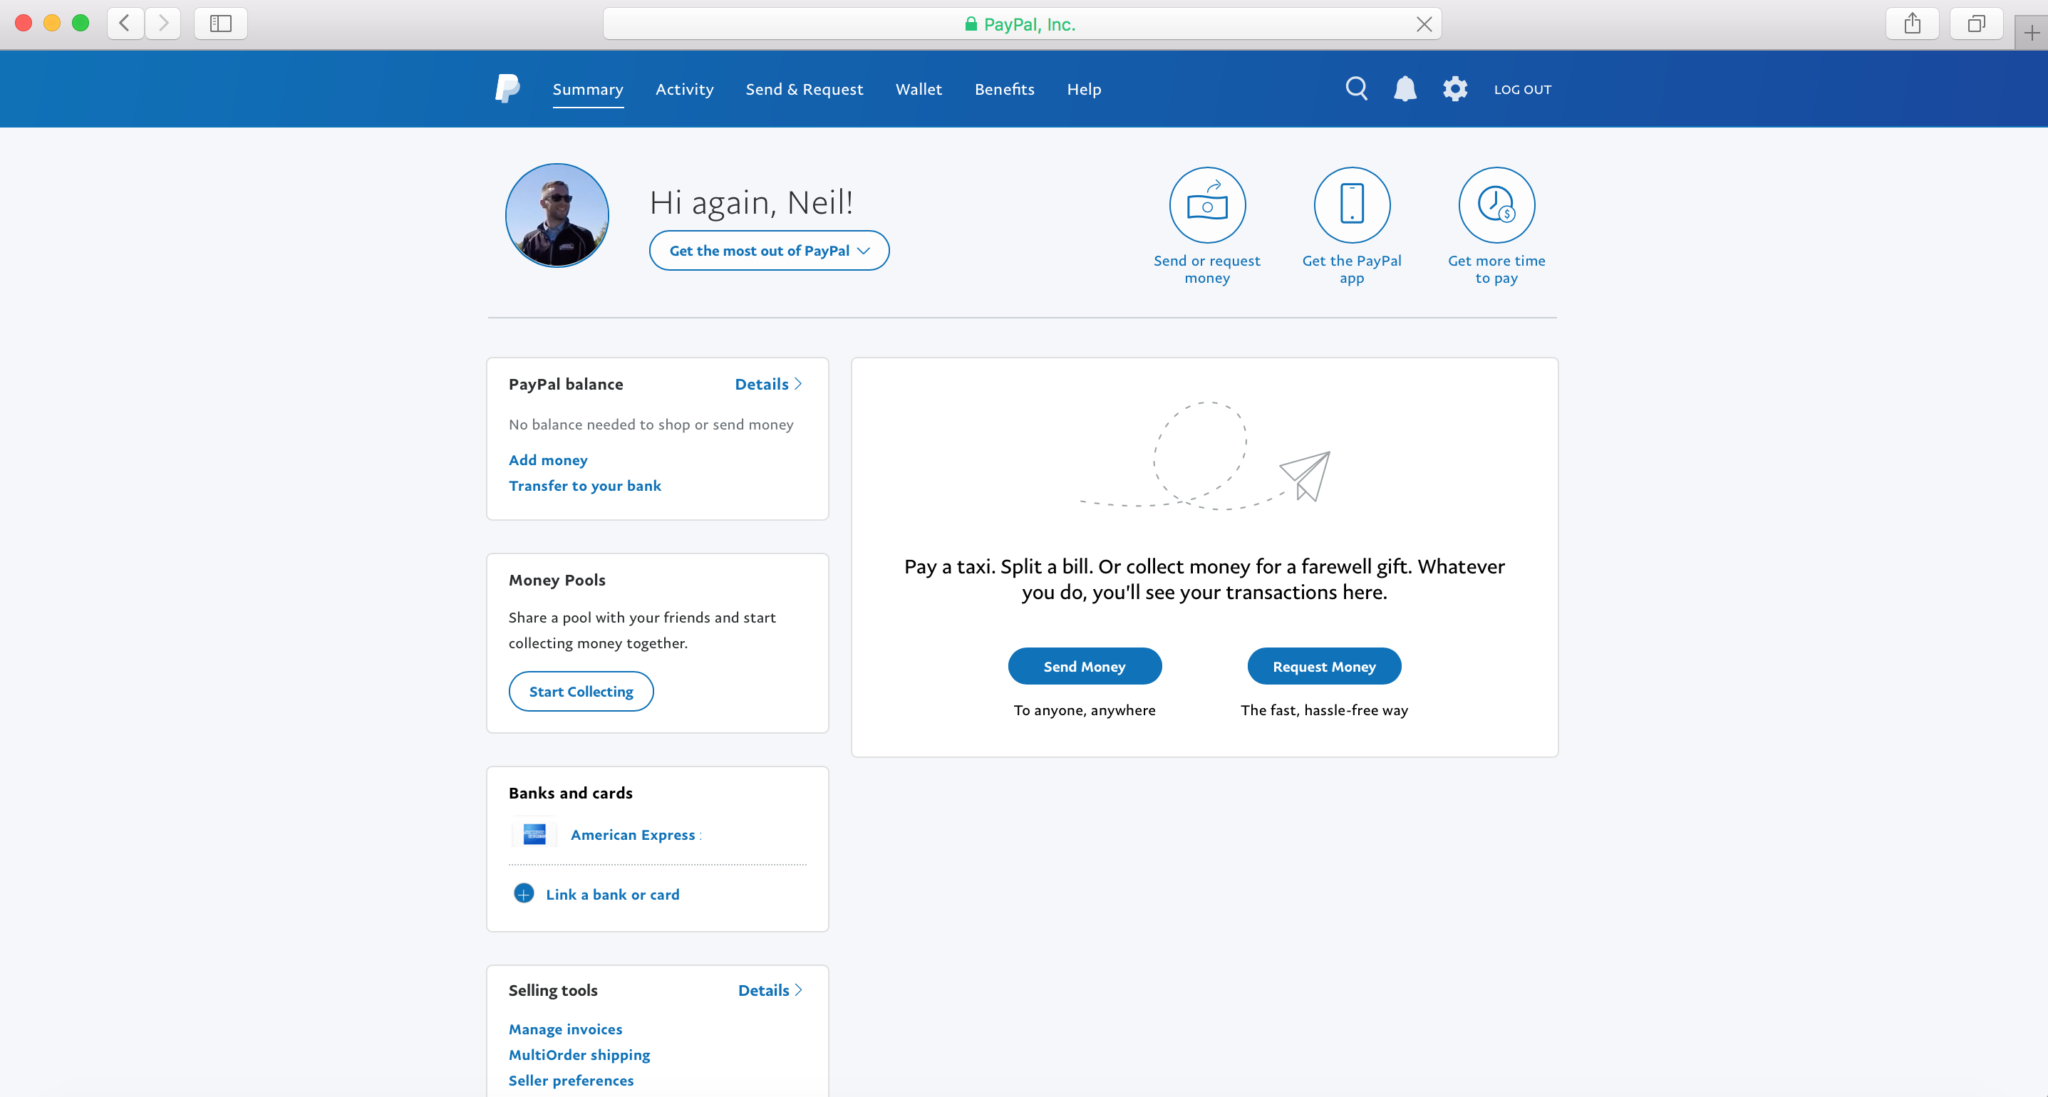The width and height of the screenshot is (2048, 1097).
Task: Open Selling tools Details chevron link
Action: [x=770, y=990]
